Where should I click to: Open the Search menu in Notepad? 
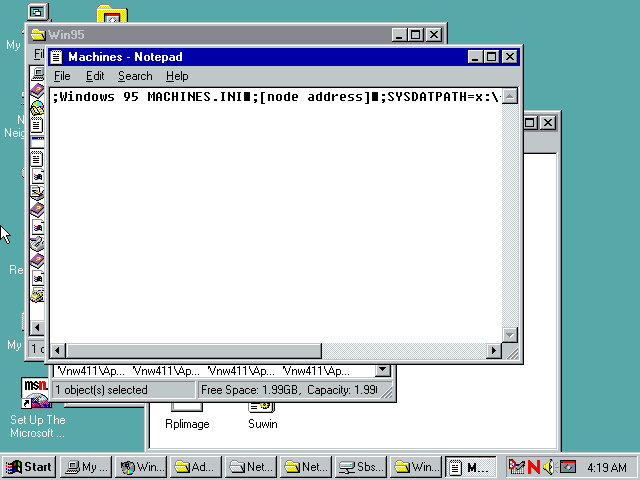click(135, 76)
